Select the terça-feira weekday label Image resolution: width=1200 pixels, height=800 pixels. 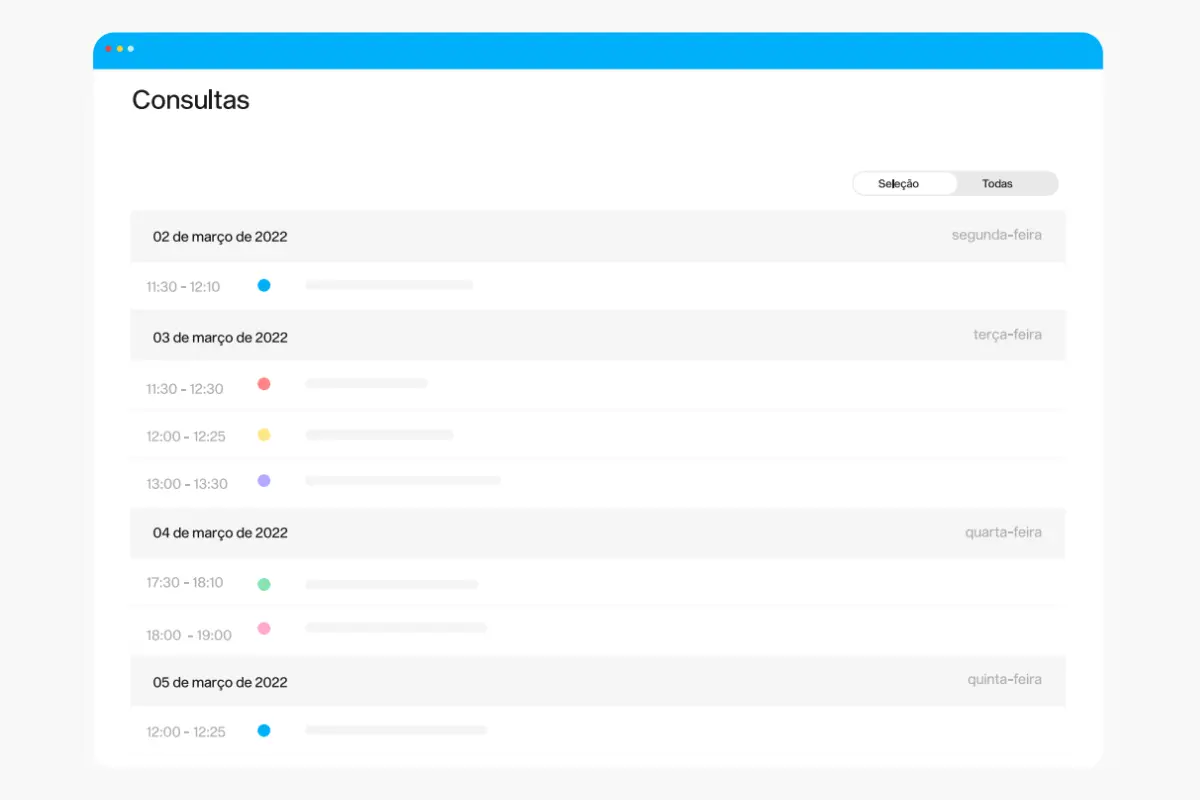pos(1007,335)
